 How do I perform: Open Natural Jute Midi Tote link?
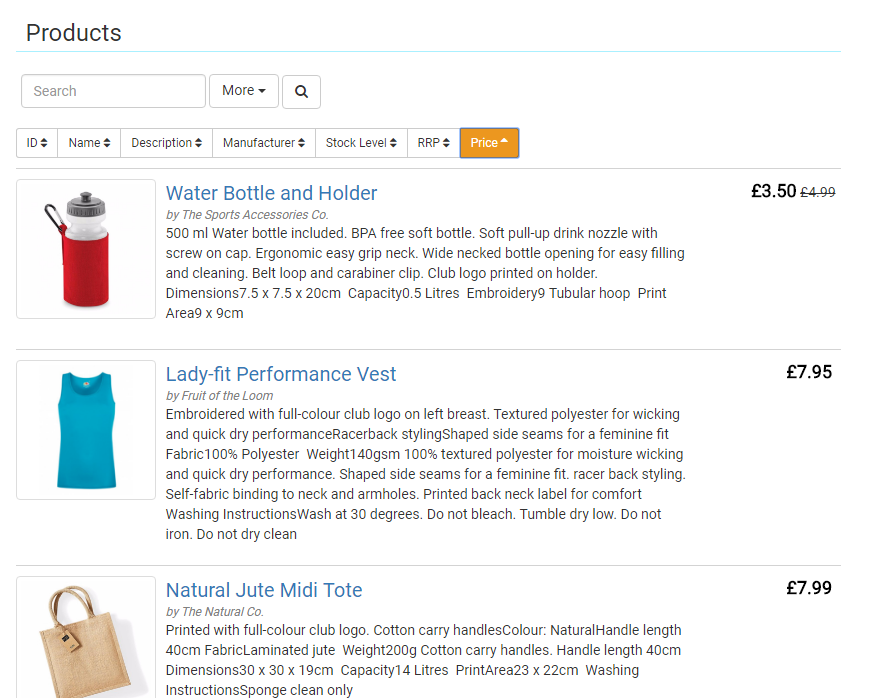264,590
